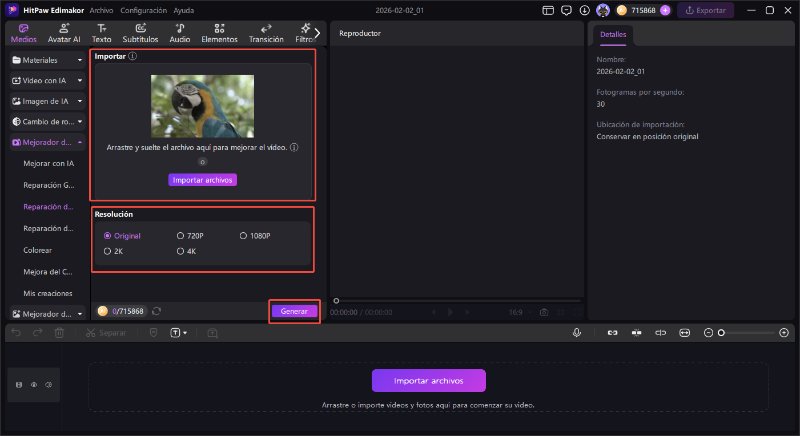Open the Ayuda menu
The width and height of the screenshot is (800, 436).
pos(184,10)
